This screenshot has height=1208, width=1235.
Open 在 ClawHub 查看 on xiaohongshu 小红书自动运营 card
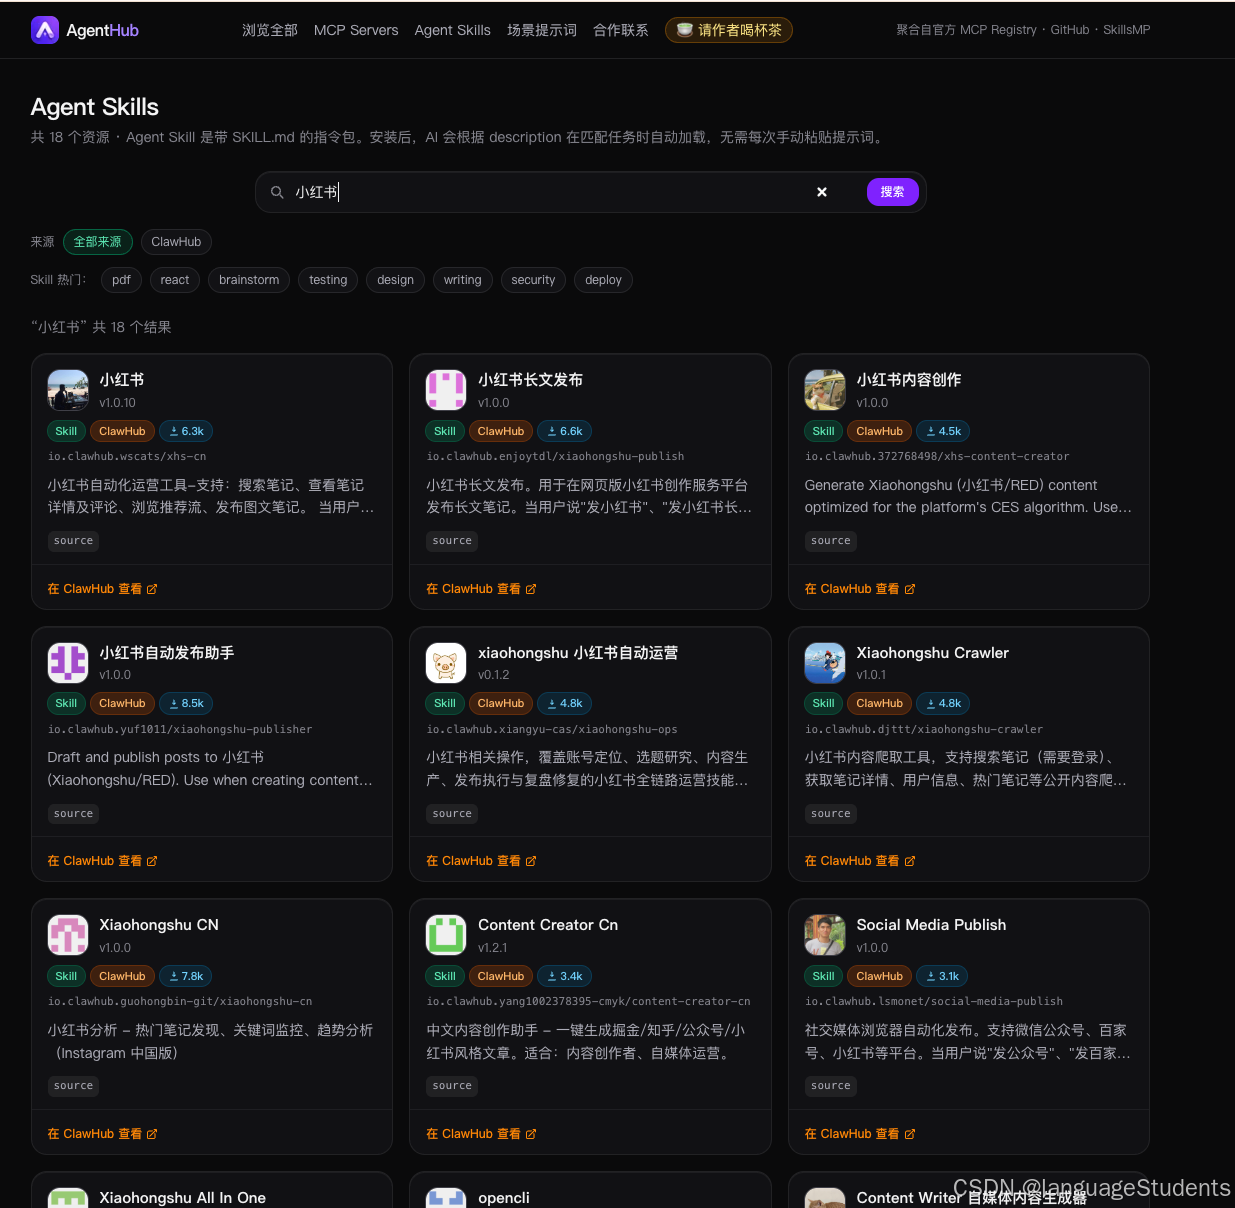(481, 861)
